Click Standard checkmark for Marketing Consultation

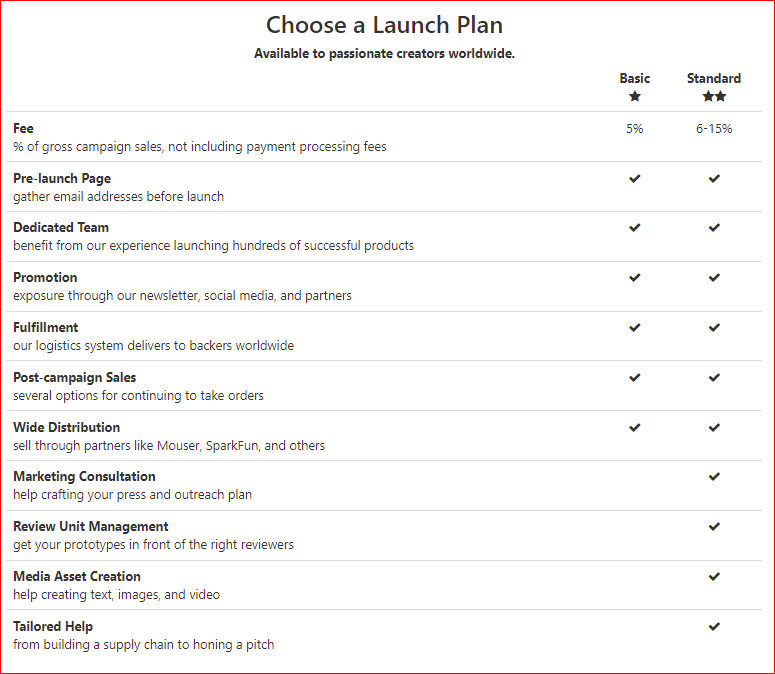coord(714,477)
